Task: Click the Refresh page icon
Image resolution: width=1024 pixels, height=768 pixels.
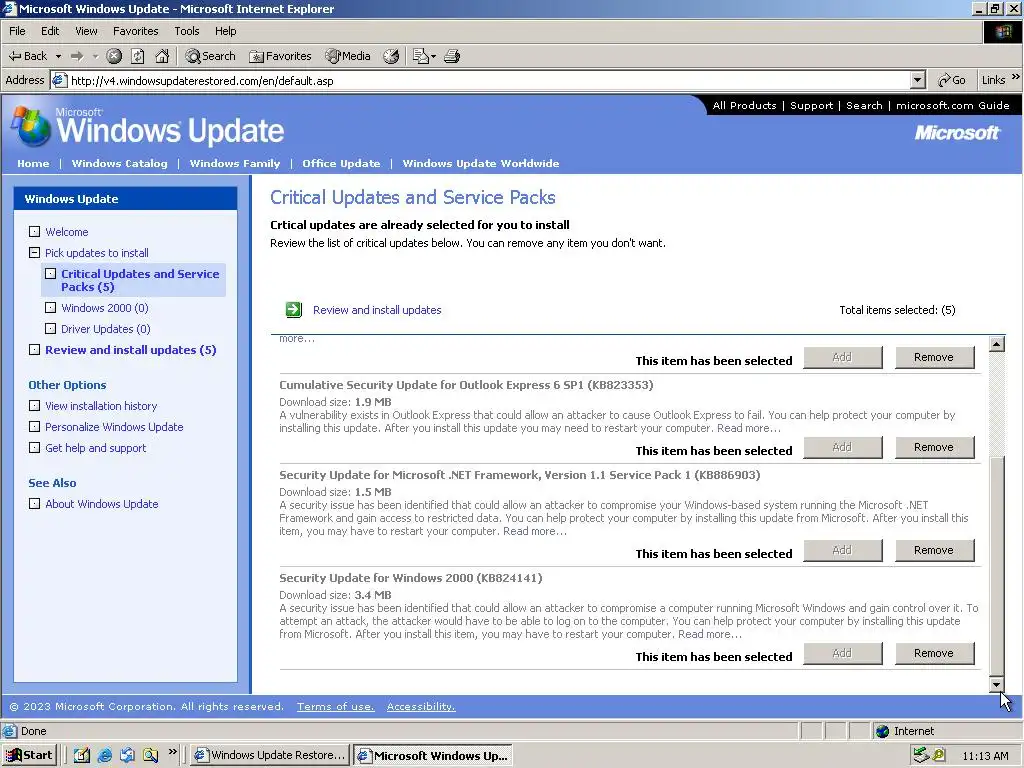Action: (138, 56)
